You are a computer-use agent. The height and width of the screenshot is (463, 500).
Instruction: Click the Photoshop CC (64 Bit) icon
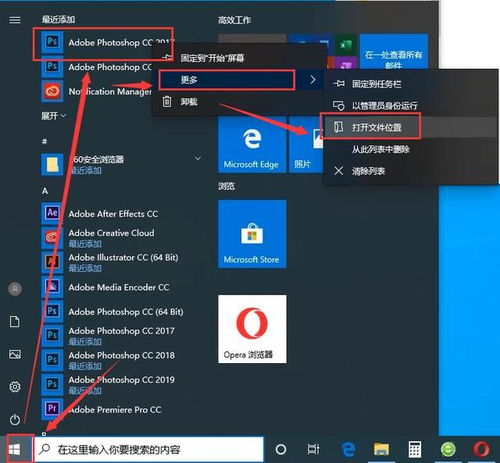click(x=52, y=311)
